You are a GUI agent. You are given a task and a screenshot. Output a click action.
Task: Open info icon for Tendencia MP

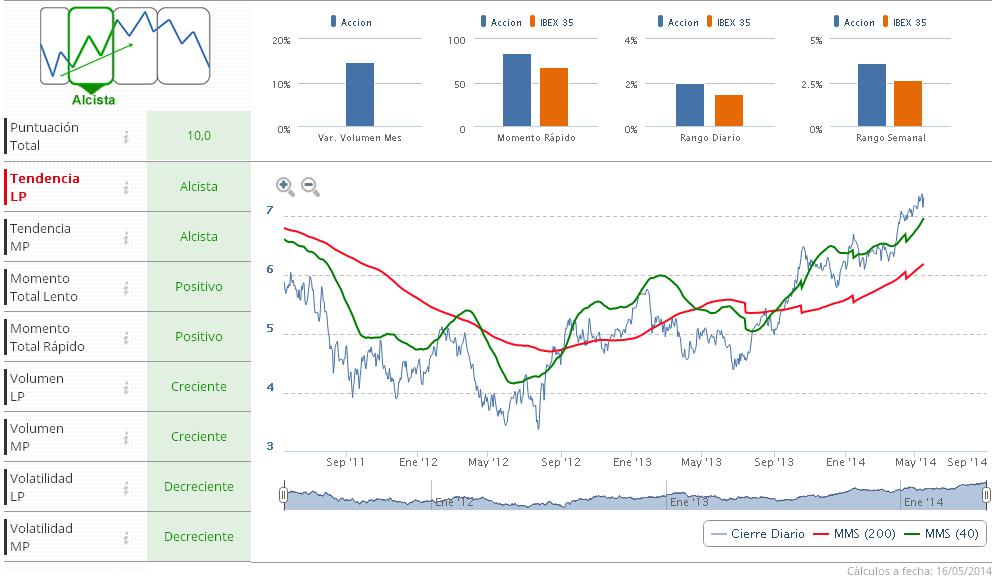(x=126, y=237)
